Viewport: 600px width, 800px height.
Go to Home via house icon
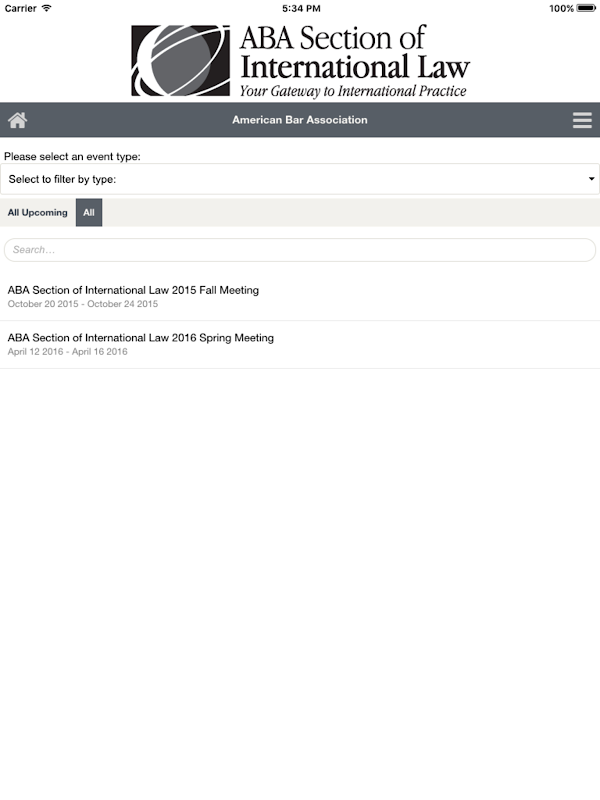click(17, 120)
